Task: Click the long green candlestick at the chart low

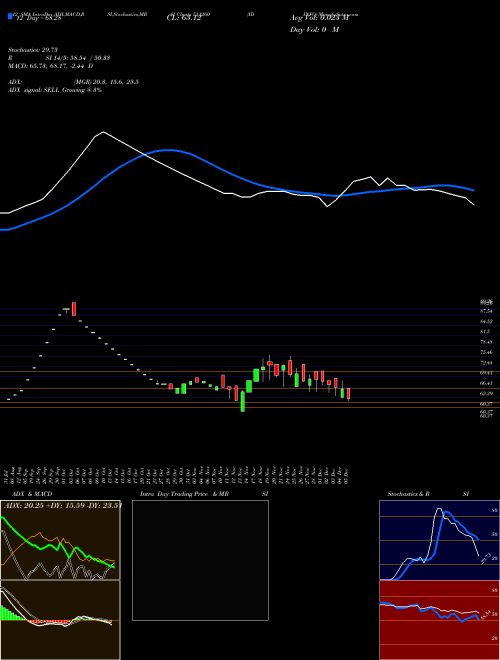Action: coord(243,401)
